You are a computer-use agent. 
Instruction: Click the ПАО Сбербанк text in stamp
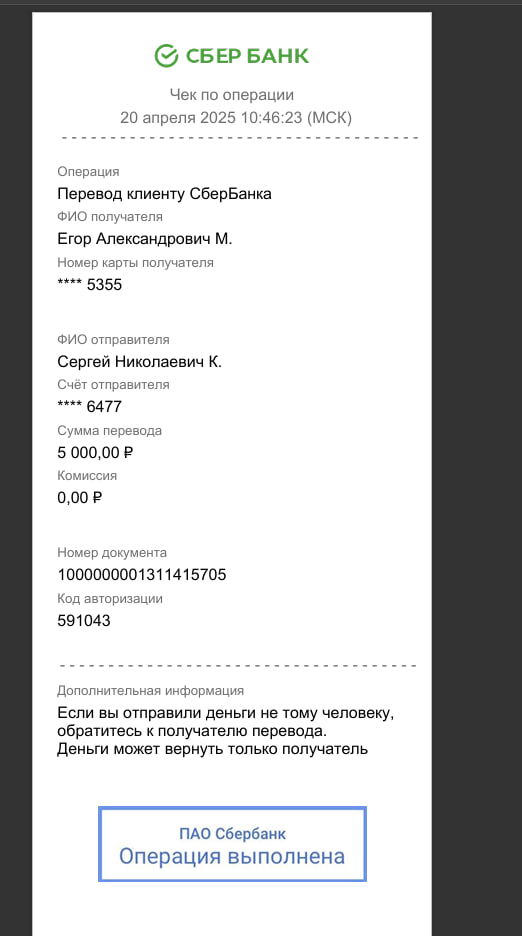coord(232,833)
